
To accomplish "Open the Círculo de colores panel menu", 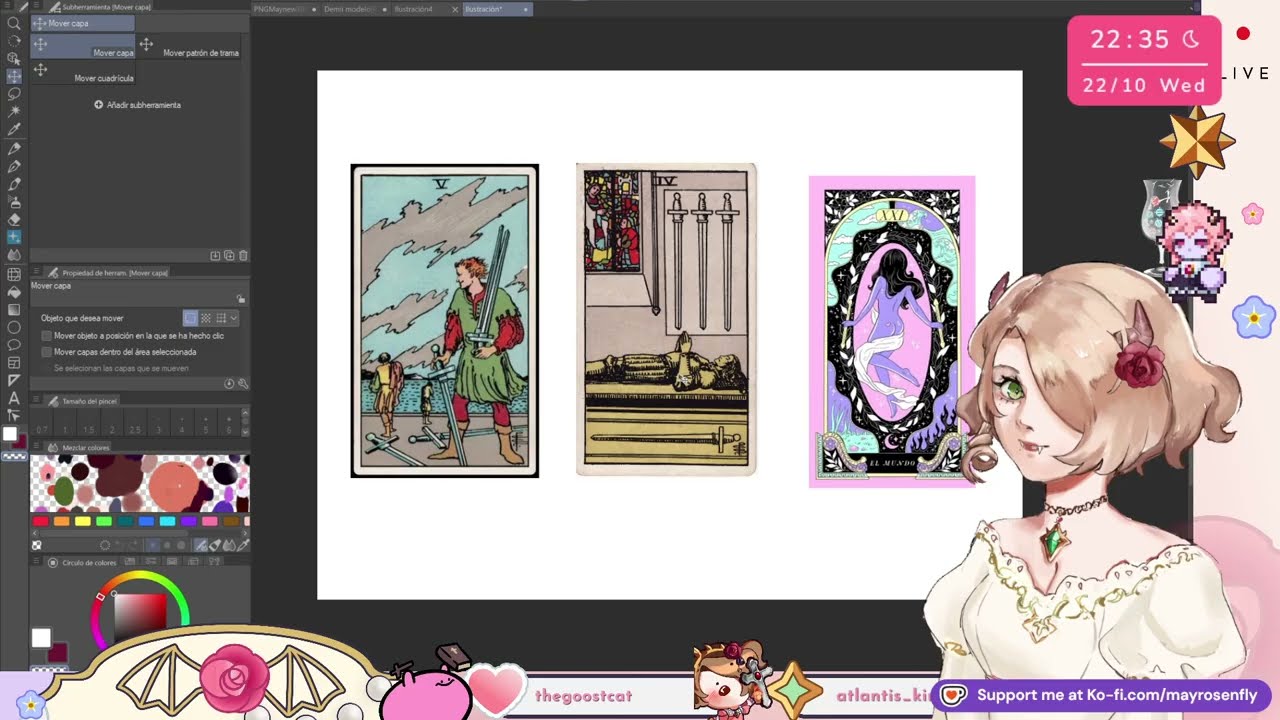I will 37,562.
